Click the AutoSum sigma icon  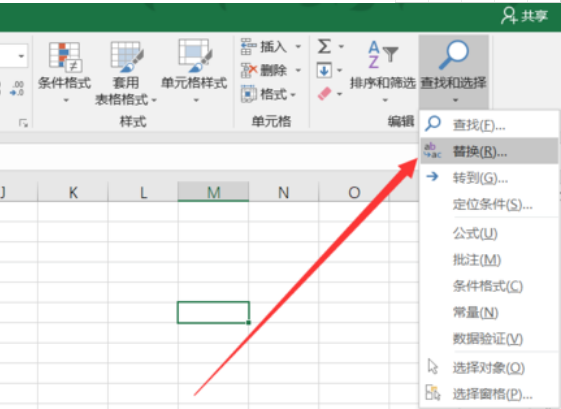click(324, 47)
